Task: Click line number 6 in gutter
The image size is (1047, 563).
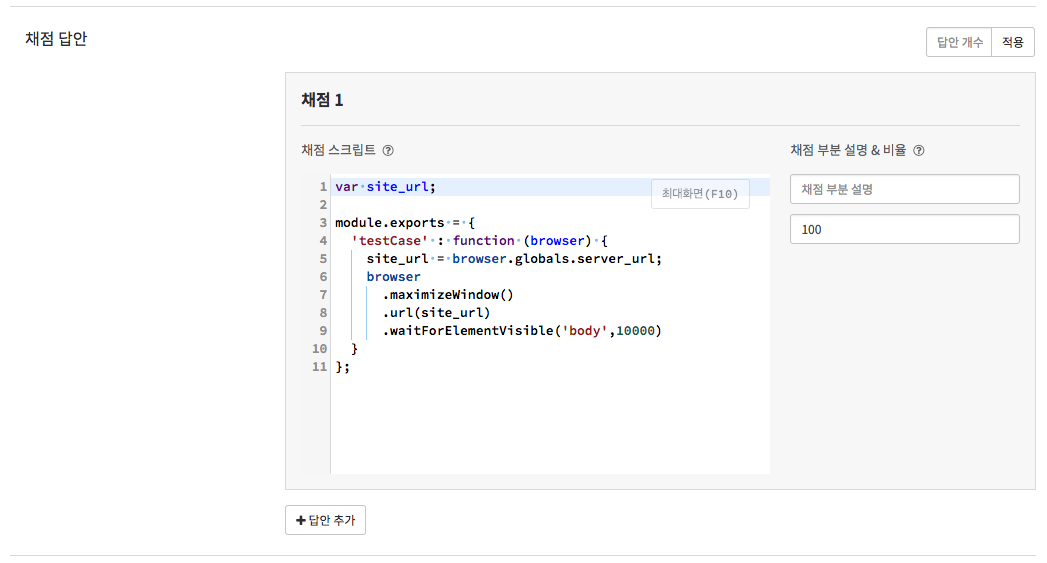Action: (x=322, y=277)
